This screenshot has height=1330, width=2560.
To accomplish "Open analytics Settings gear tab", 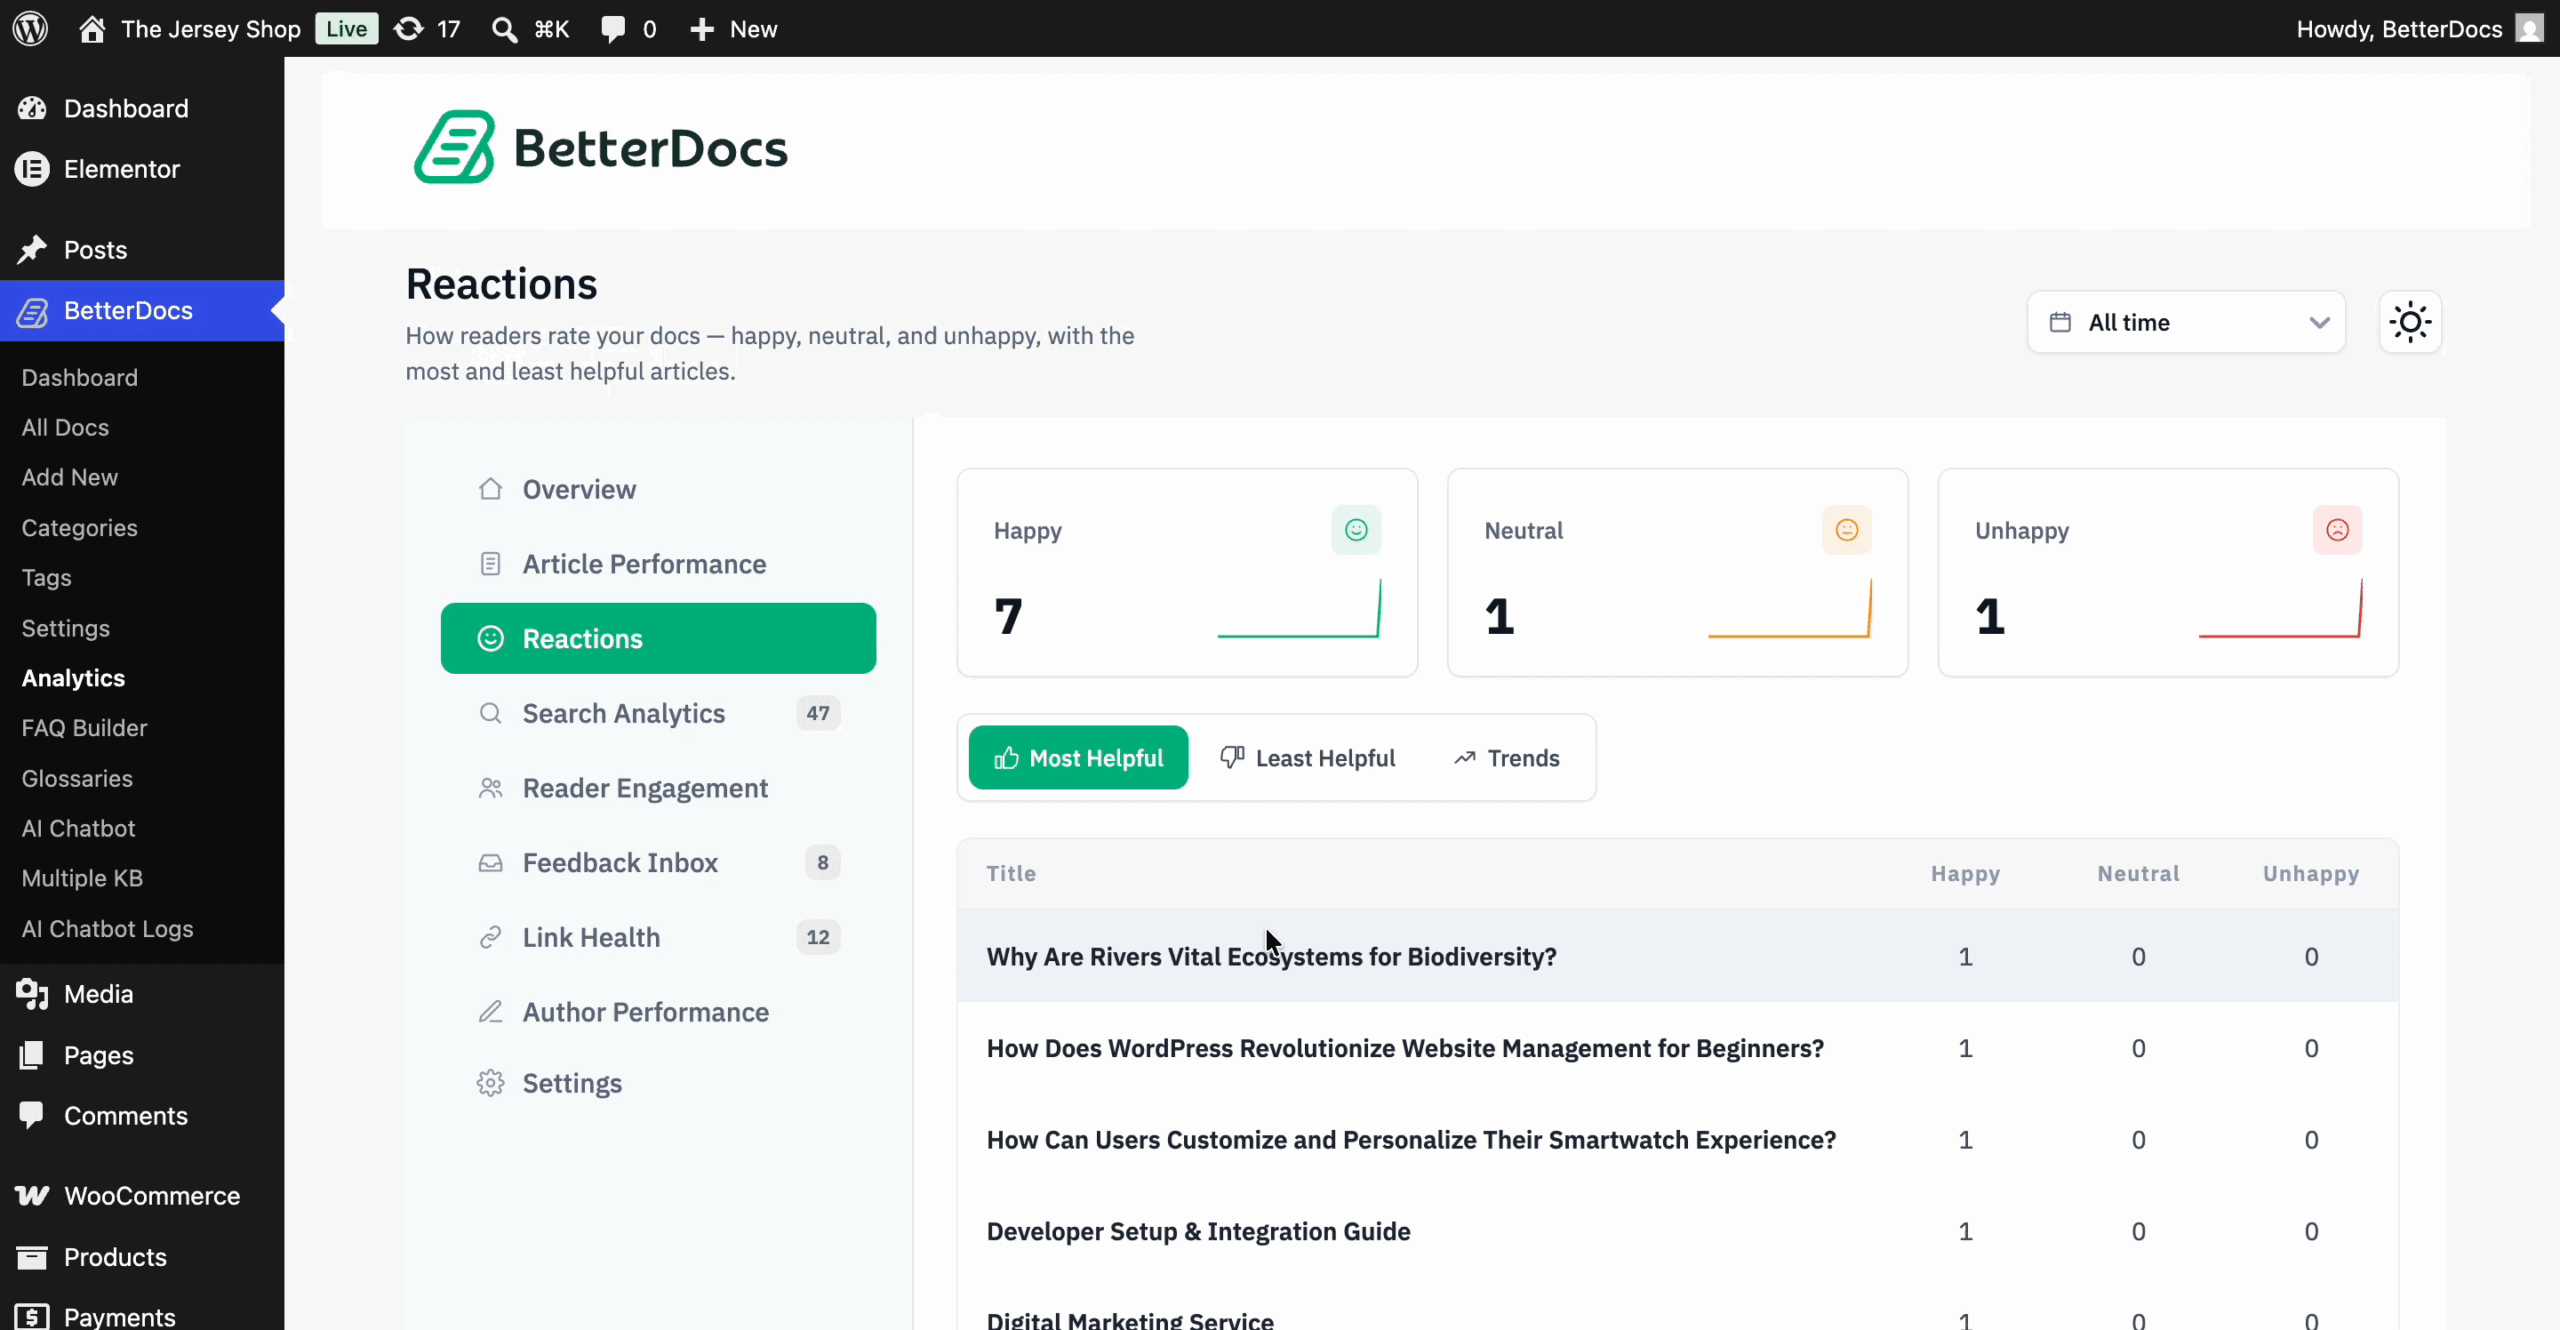I will [658, 1083].
